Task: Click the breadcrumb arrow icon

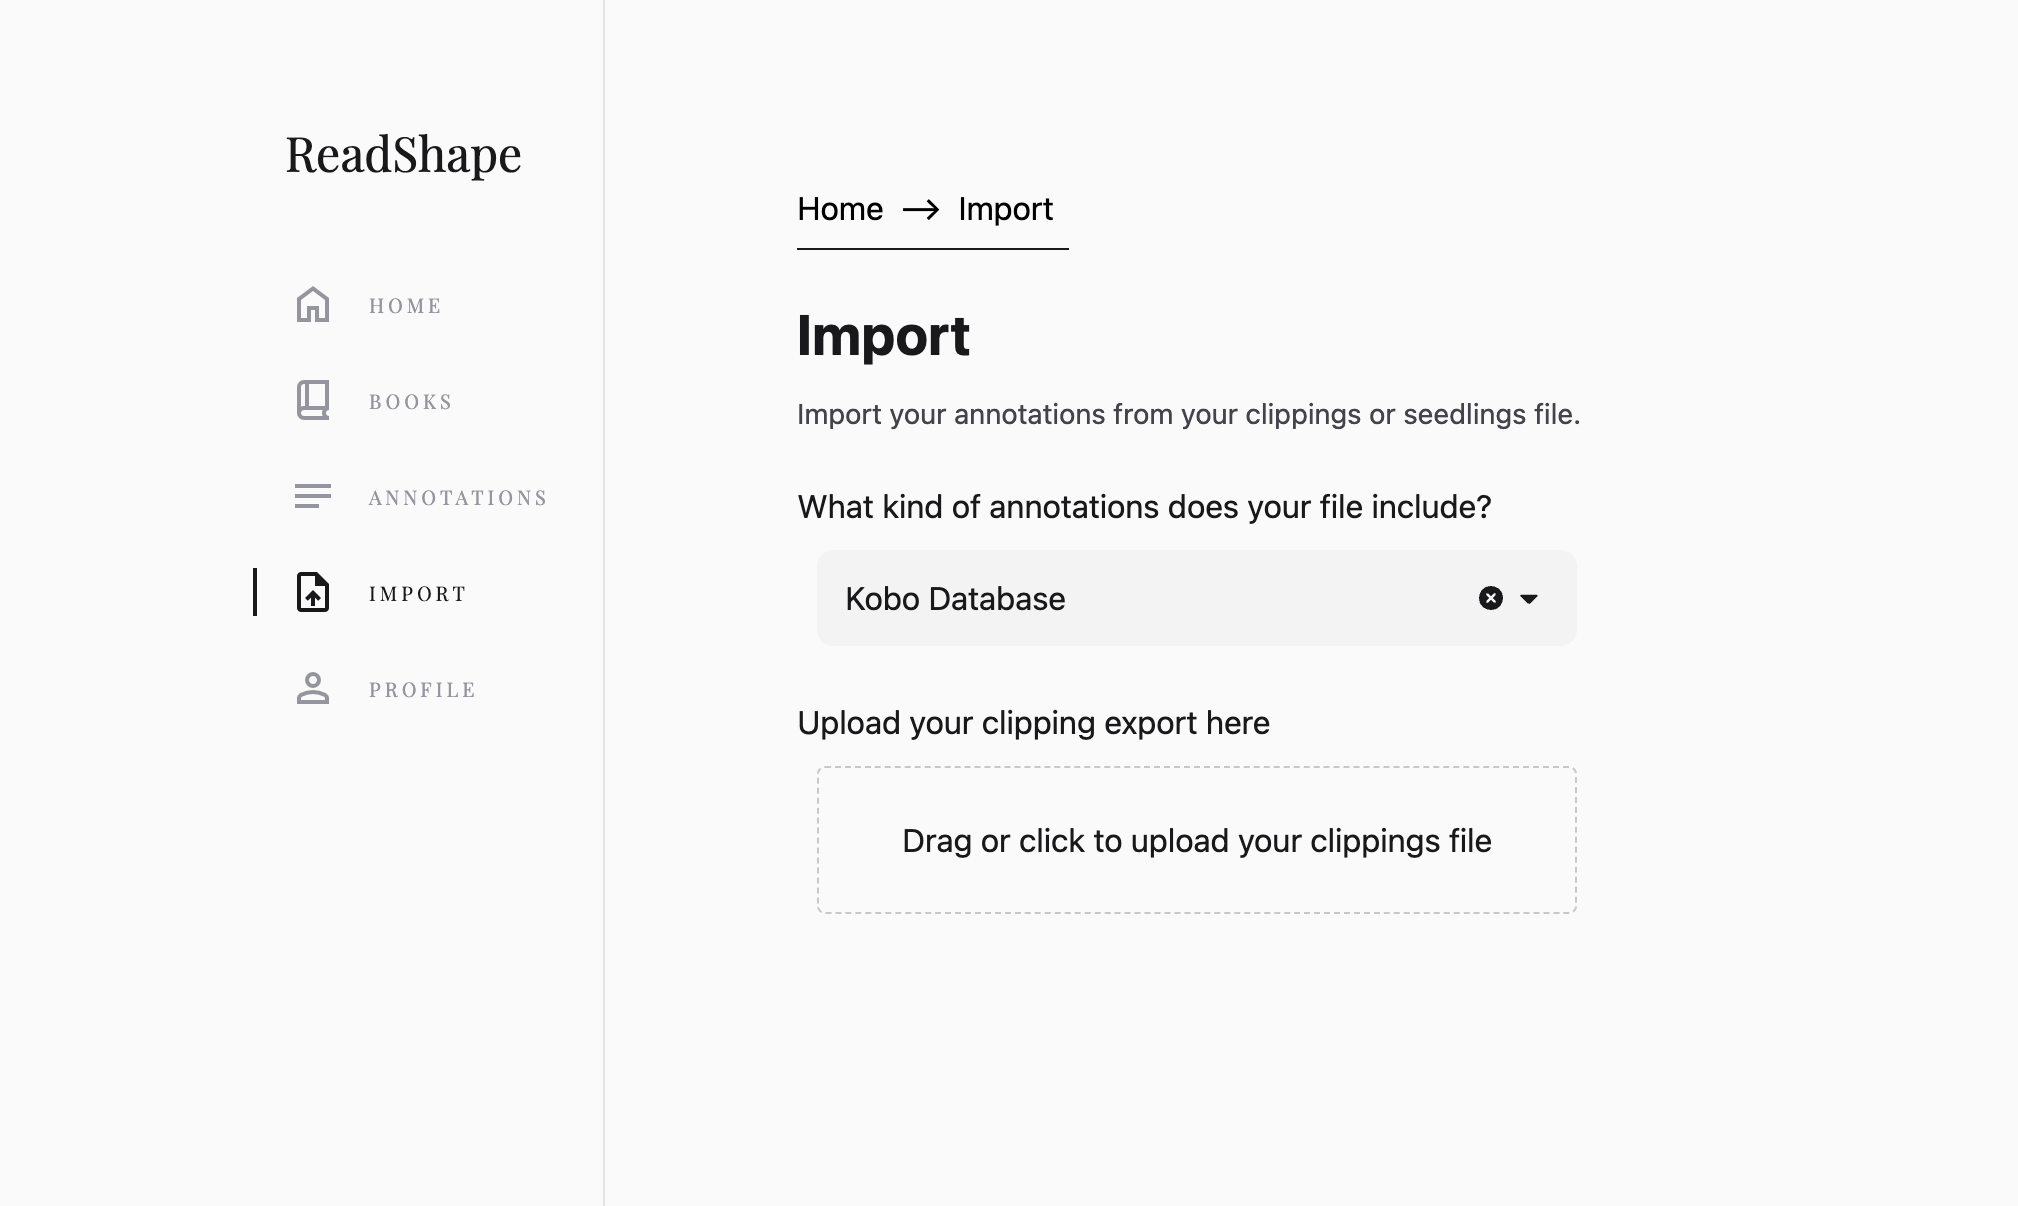Action: (920, 209)
